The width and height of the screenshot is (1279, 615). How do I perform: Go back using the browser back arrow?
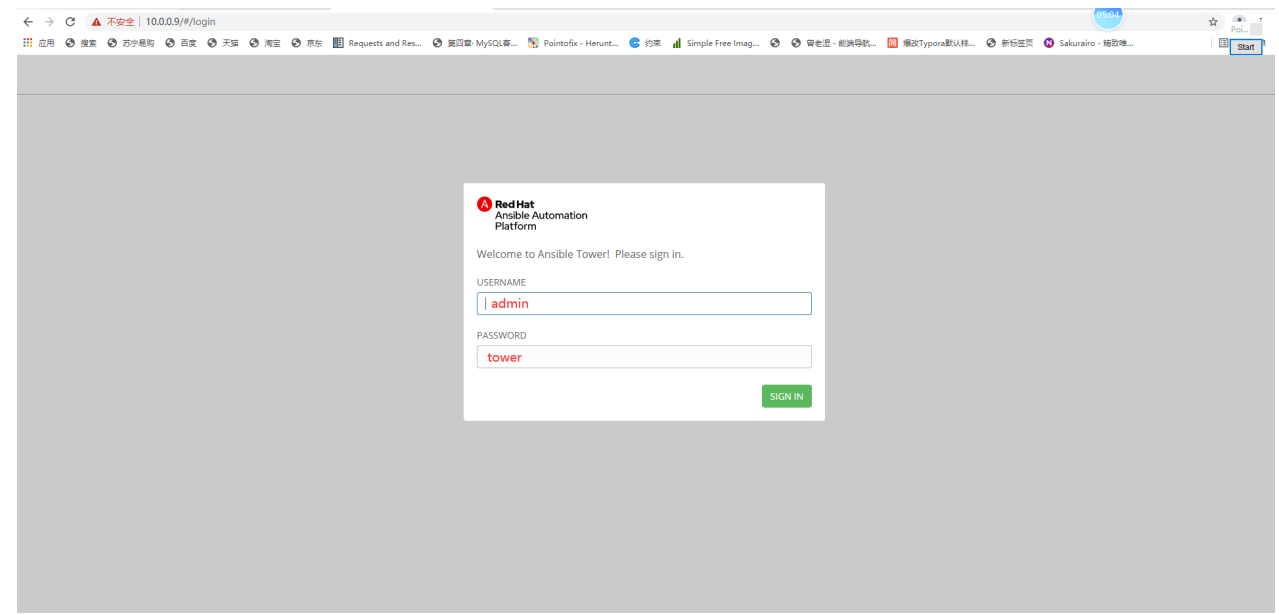click(28, 21)
